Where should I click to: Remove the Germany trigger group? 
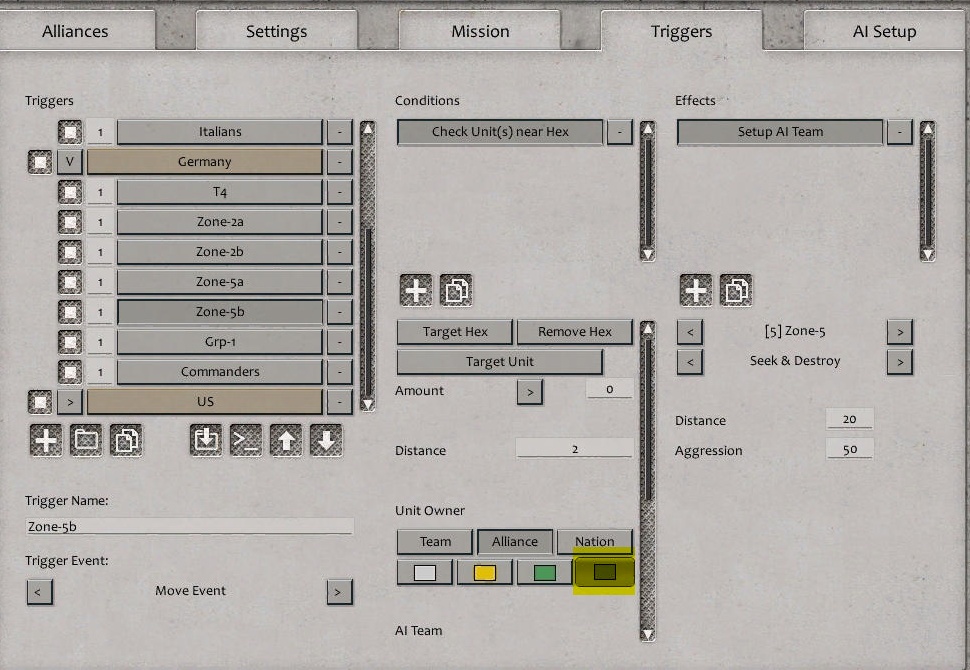tap(340, 162)
